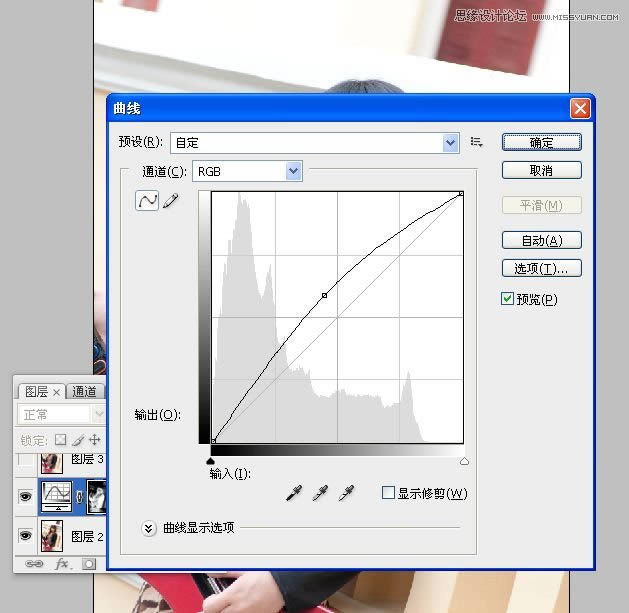The image size is (629, 613).
Task: Hide the 图层 2 layer with eye icon
Action: coord(26,537)
